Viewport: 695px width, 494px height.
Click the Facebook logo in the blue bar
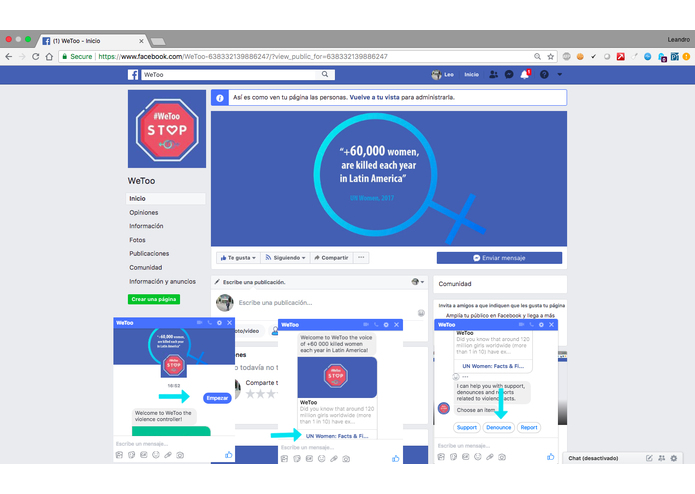pos(133,74)
